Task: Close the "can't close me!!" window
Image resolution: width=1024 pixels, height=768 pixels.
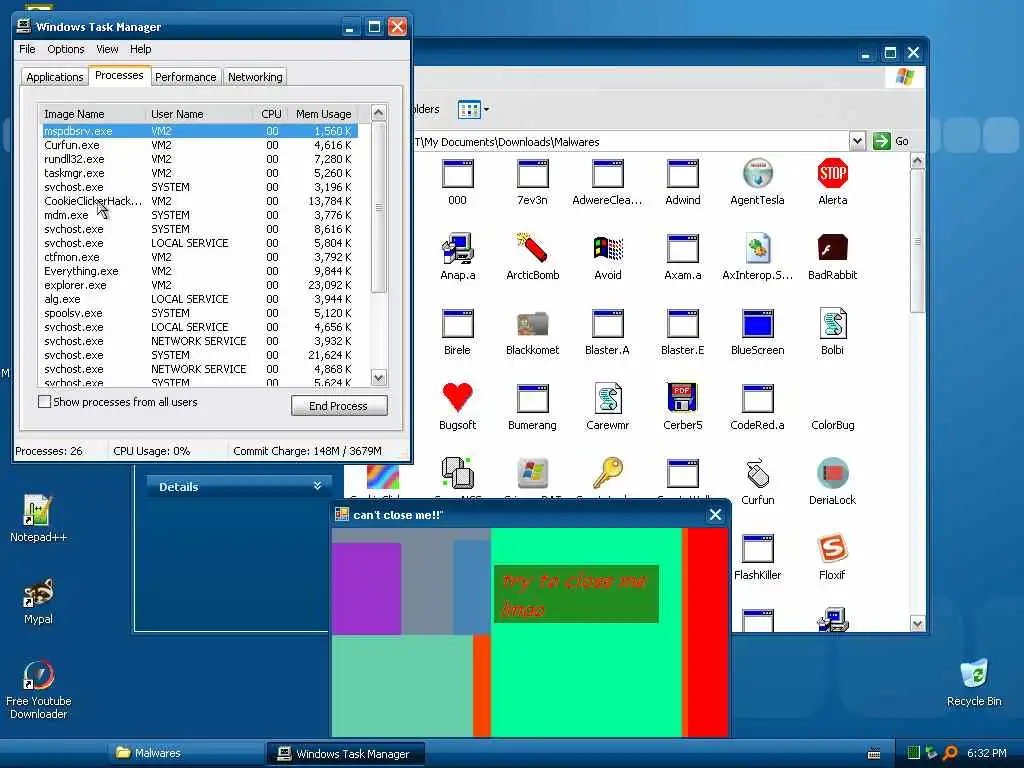Action: click(x=715, y=515)
